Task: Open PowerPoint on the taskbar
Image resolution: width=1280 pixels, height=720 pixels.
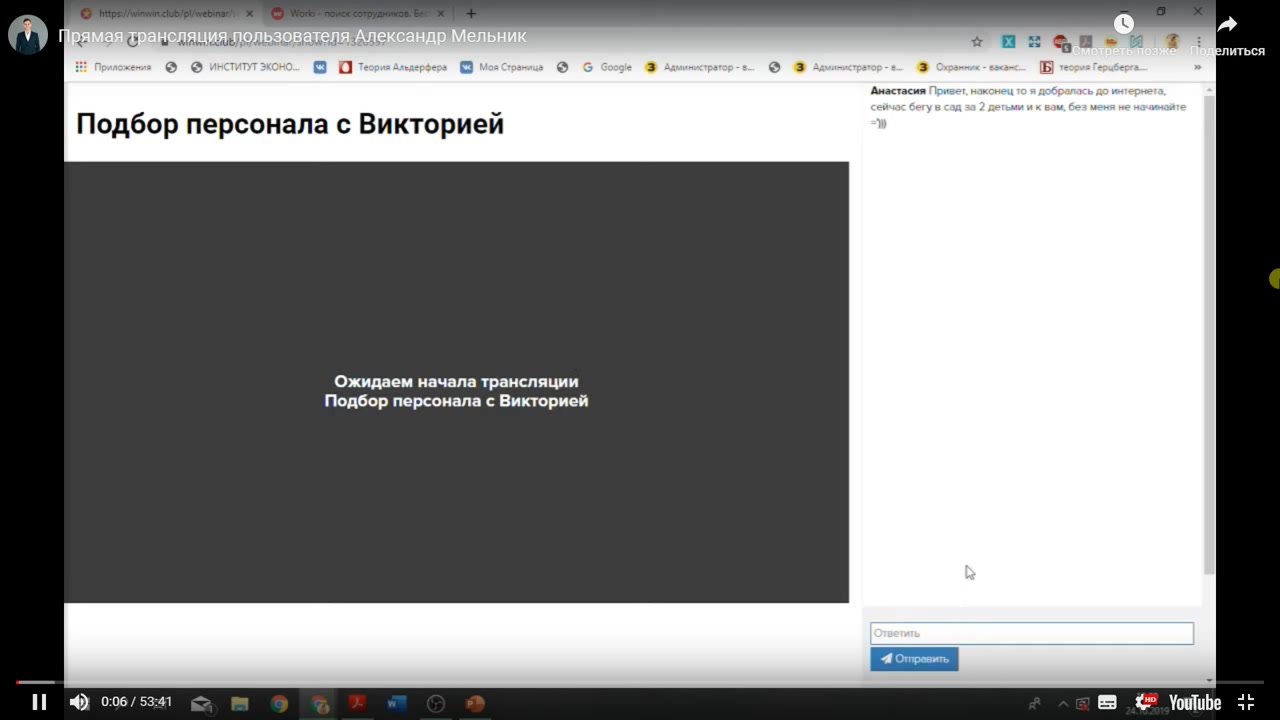Action: [x=475, y=704]
